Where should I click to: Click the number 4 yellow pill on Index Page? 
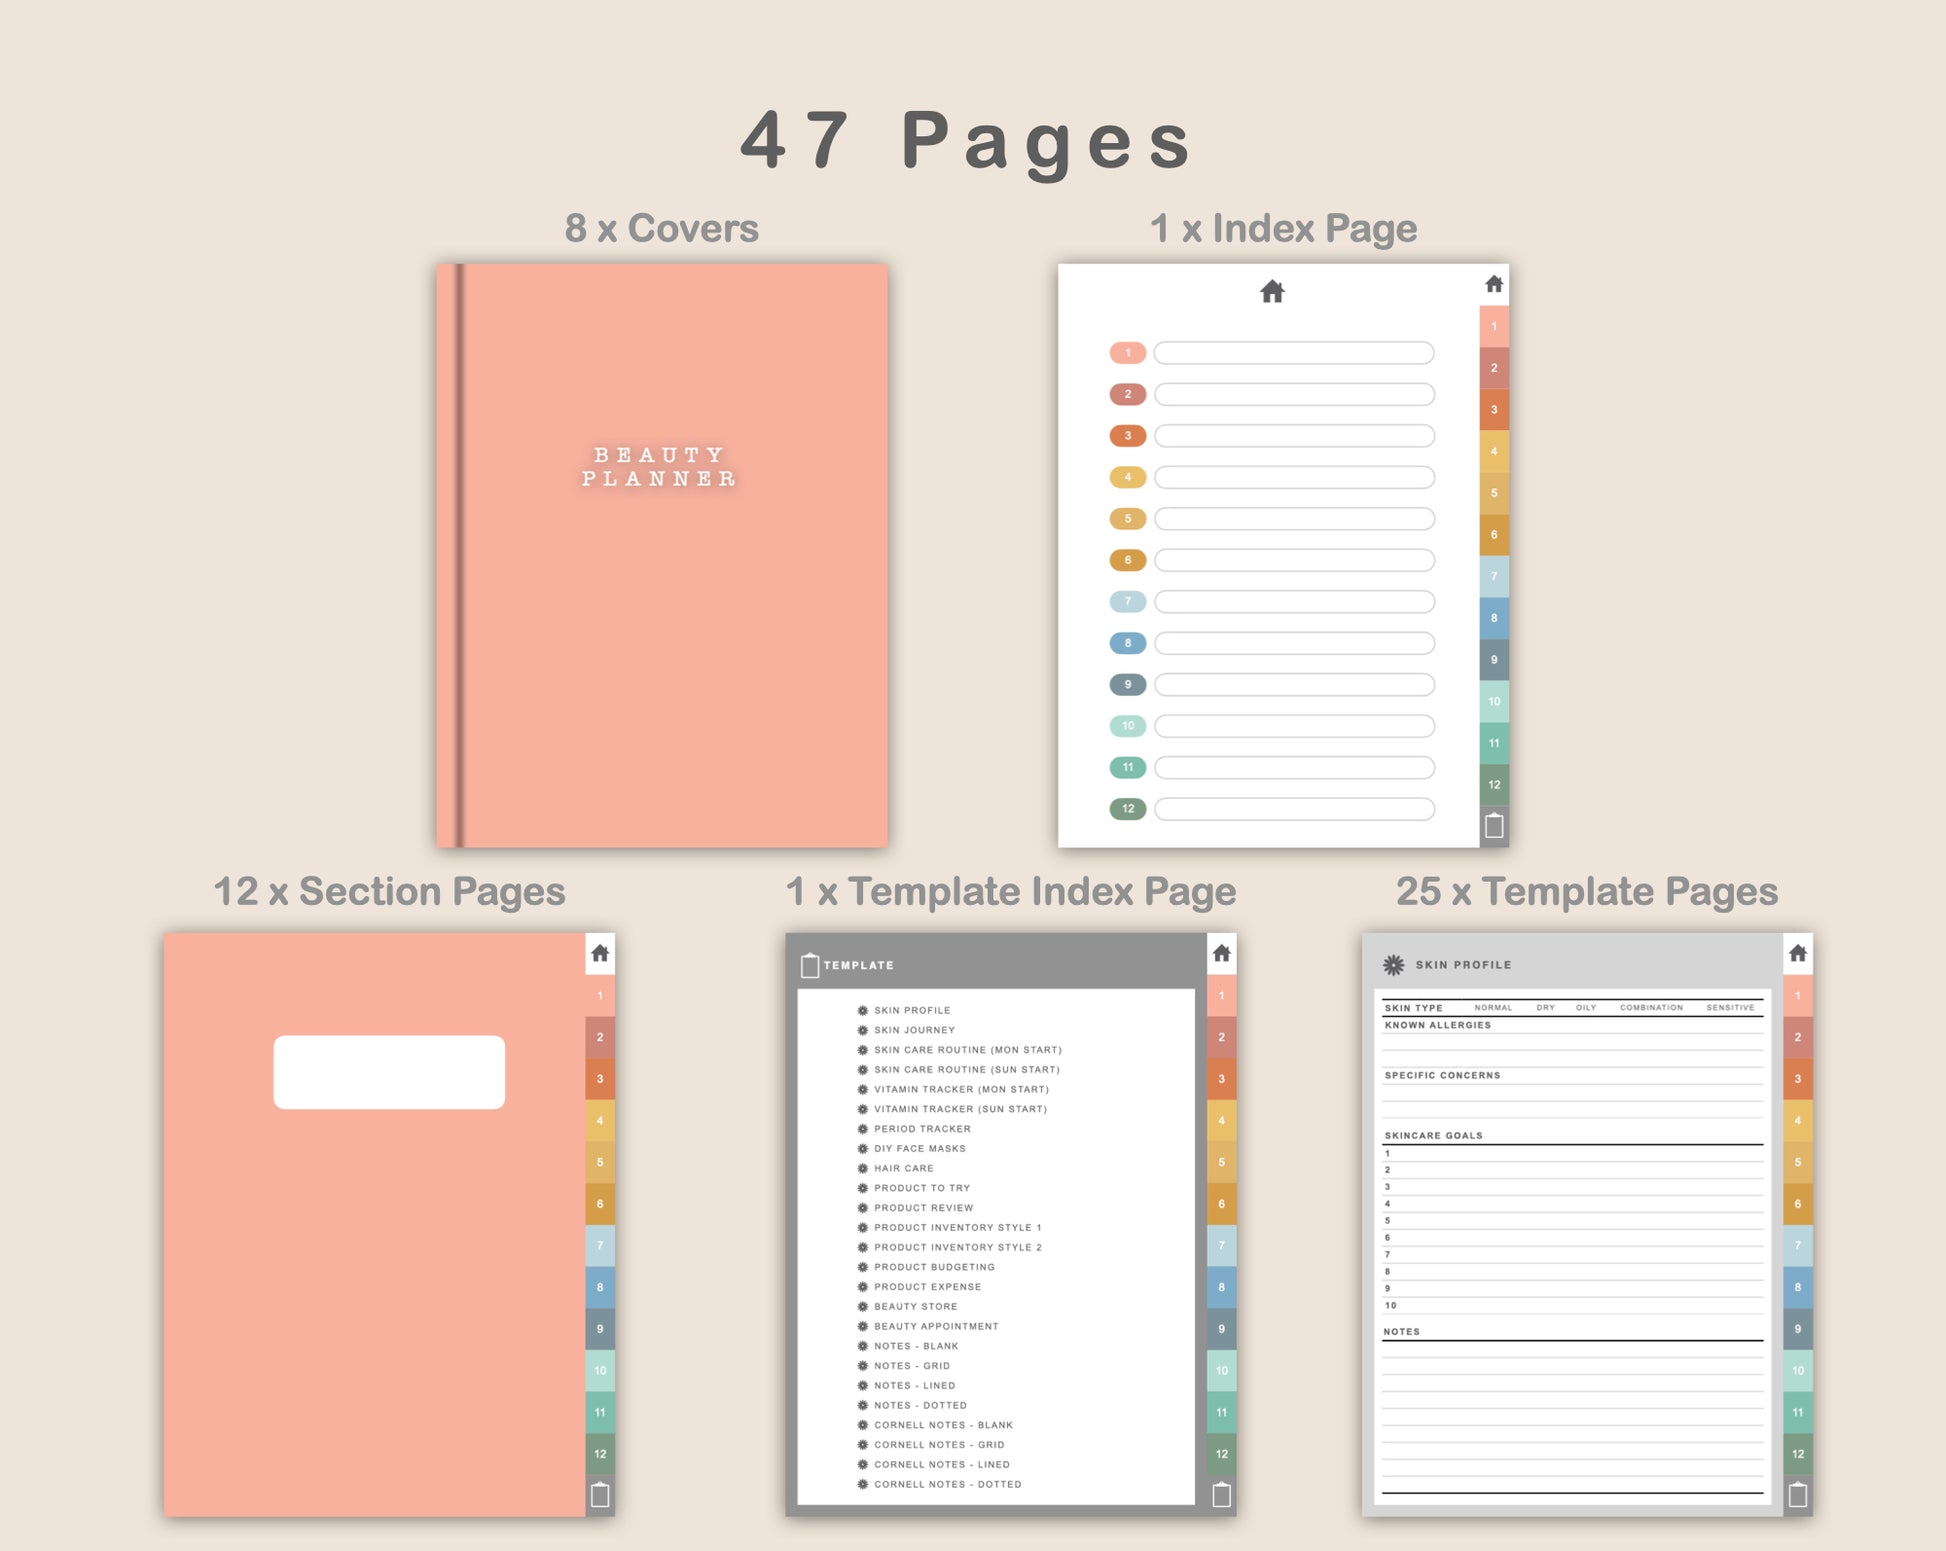[1128, 477]
